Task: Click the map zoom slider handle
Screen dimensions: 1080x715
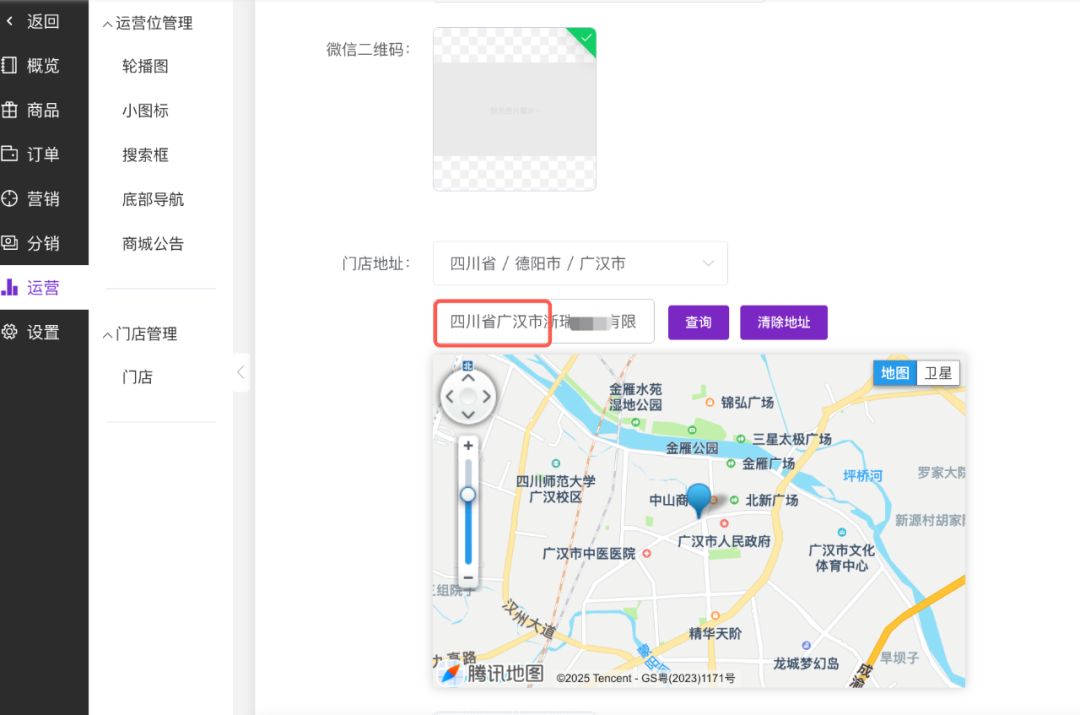Action: 468,495
